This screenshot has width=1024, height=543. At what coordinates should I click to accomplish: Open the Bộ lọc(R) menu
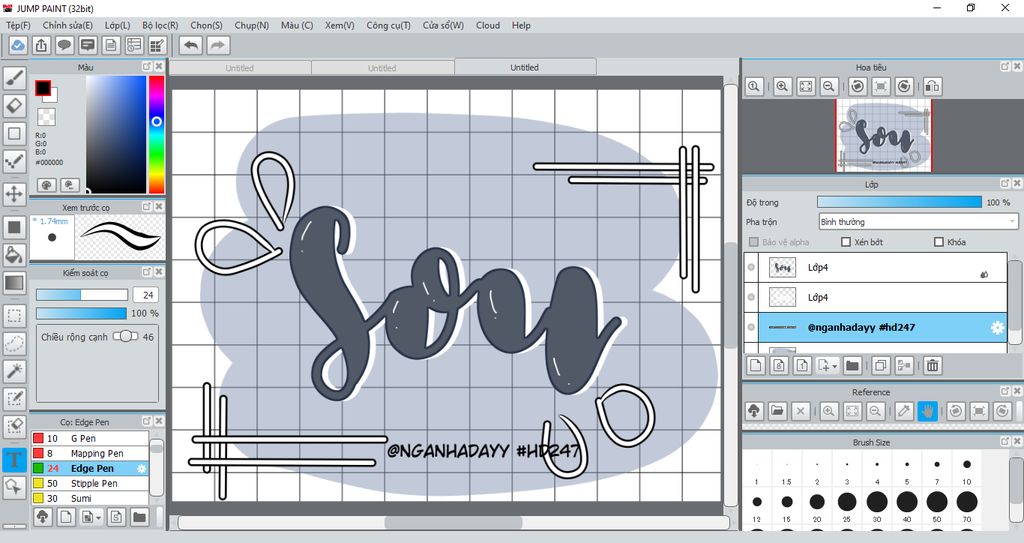[x=160, y=25]
